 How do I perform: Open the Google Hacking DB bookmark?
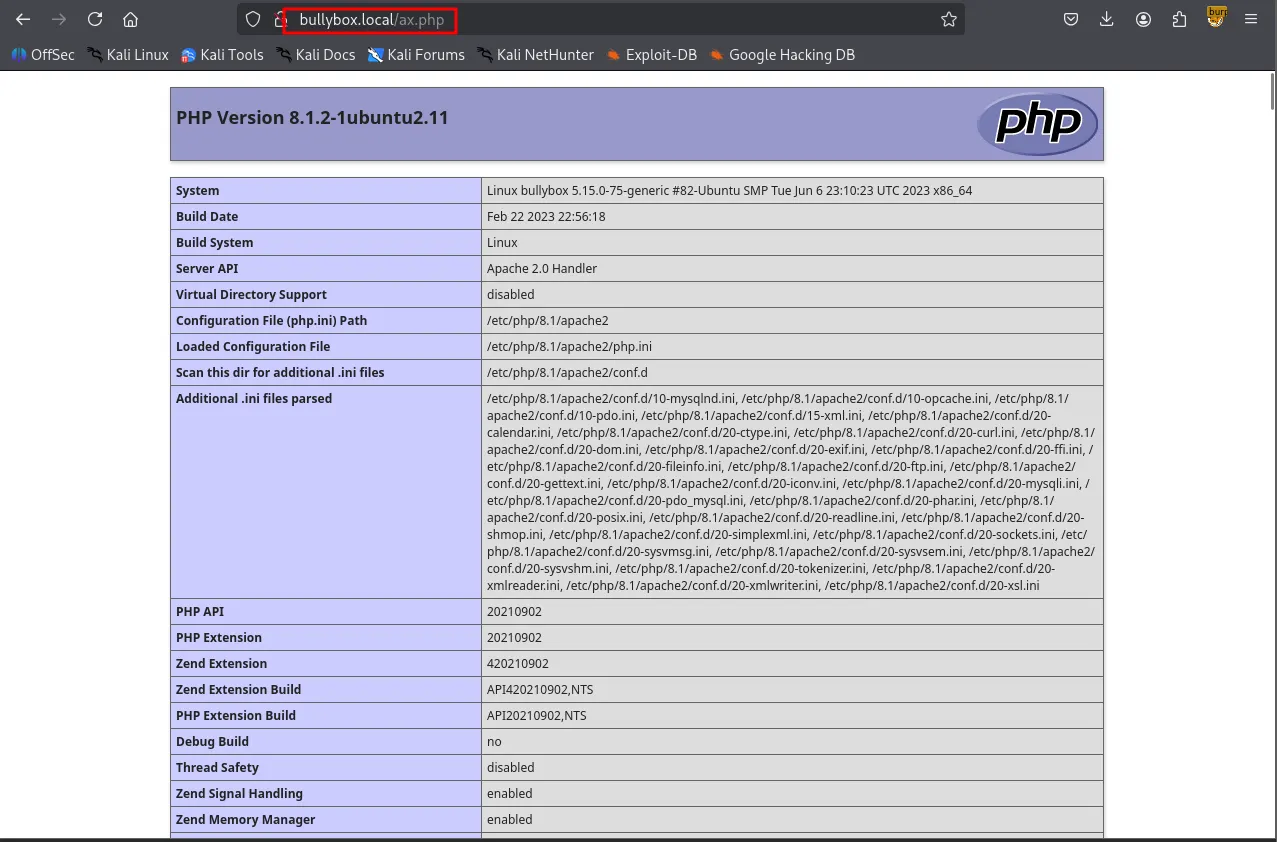[782, 55]
